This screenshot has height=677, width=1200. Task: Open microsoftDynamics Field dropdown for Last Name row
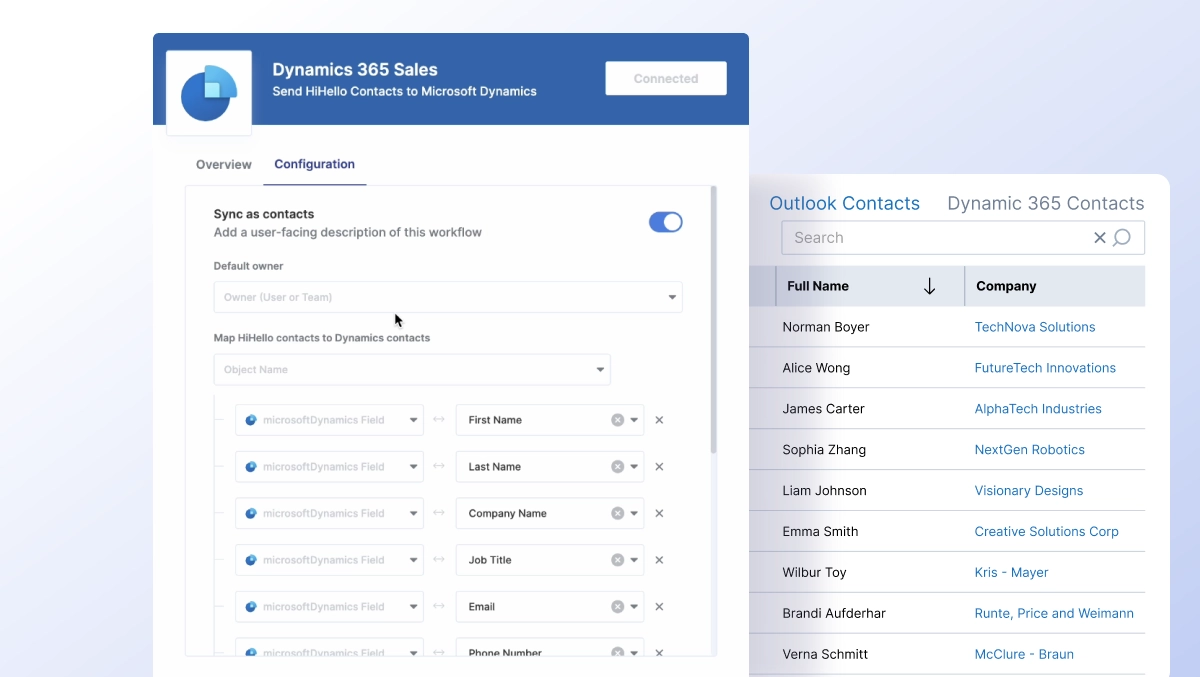coord(329,467)
